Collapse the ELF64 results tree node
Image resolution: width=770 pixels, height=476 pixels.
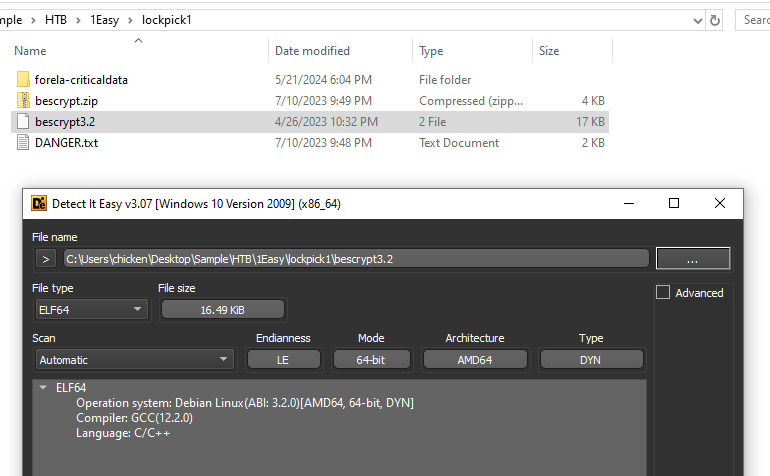click(x=43, y=388)
